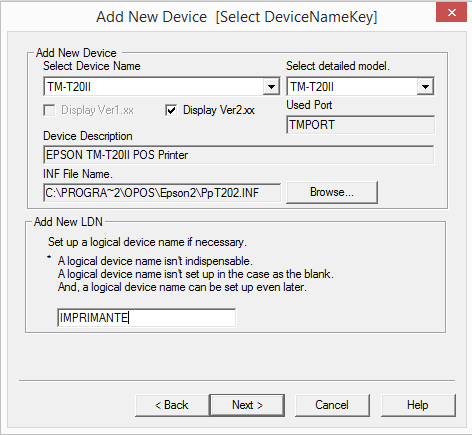
Task: Click the Add New LDN group heading
Action: 68,222
